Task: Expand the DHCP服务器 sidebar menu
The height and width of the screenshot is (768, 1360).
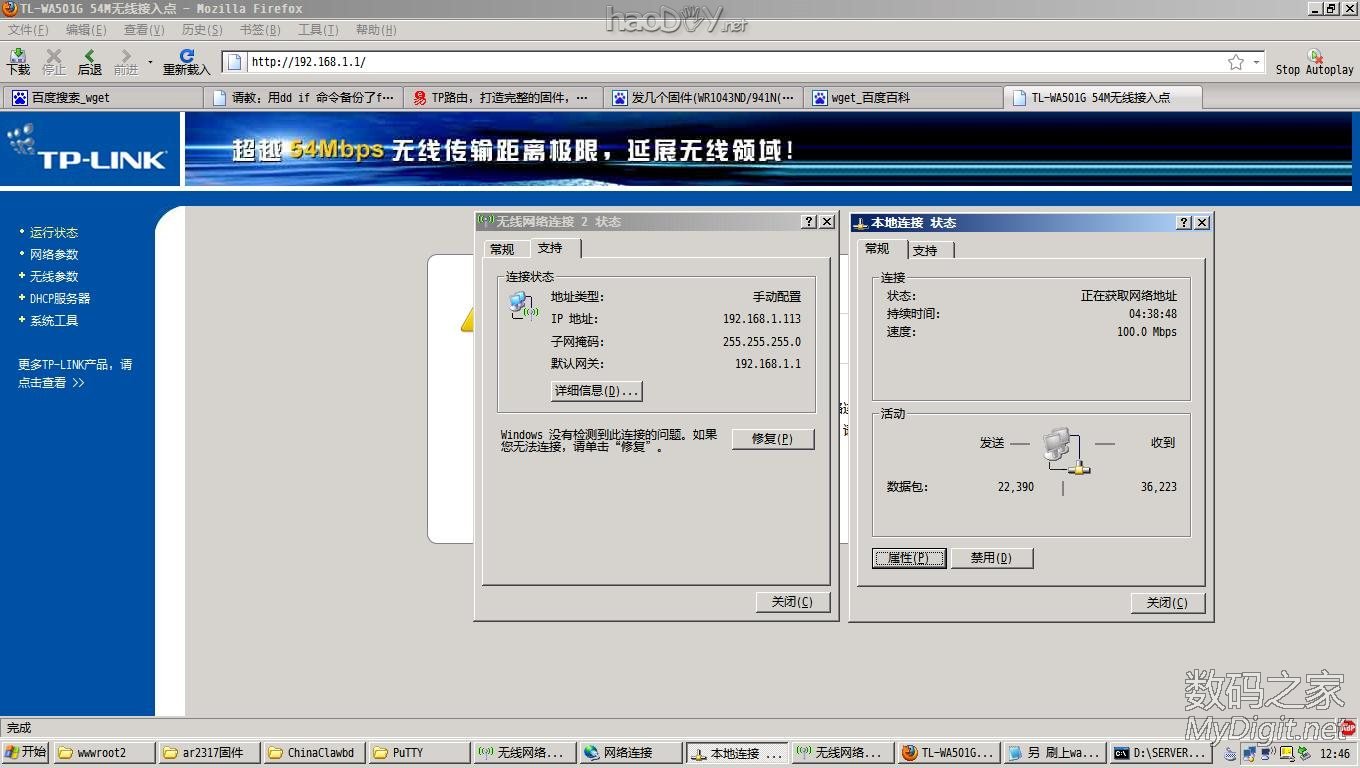Action: [59, 299]
